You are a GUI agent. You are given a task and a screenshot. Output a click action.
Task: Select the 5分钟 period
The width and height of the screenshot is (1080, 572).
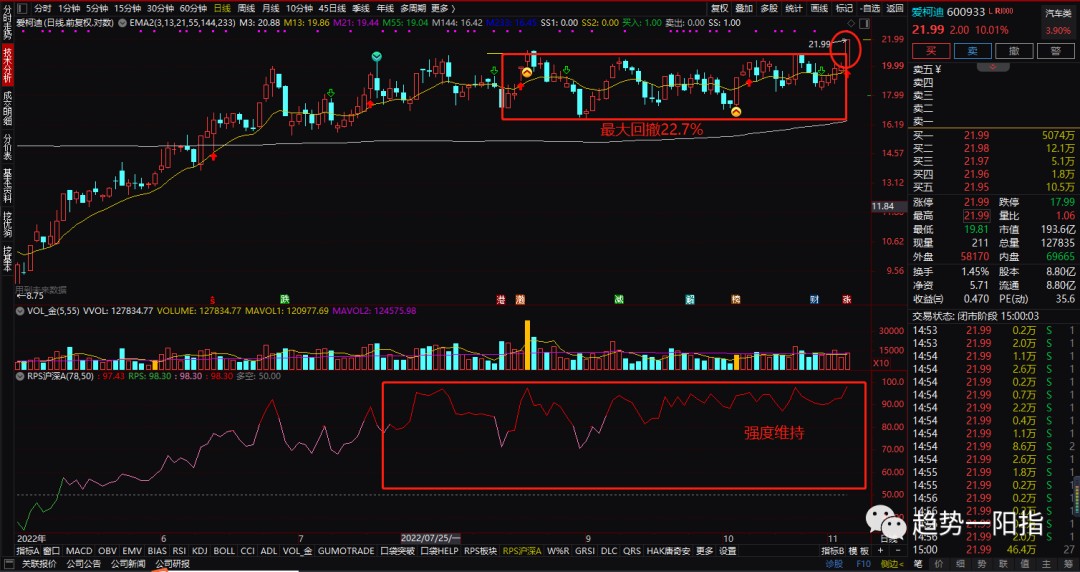coord(96,8)
